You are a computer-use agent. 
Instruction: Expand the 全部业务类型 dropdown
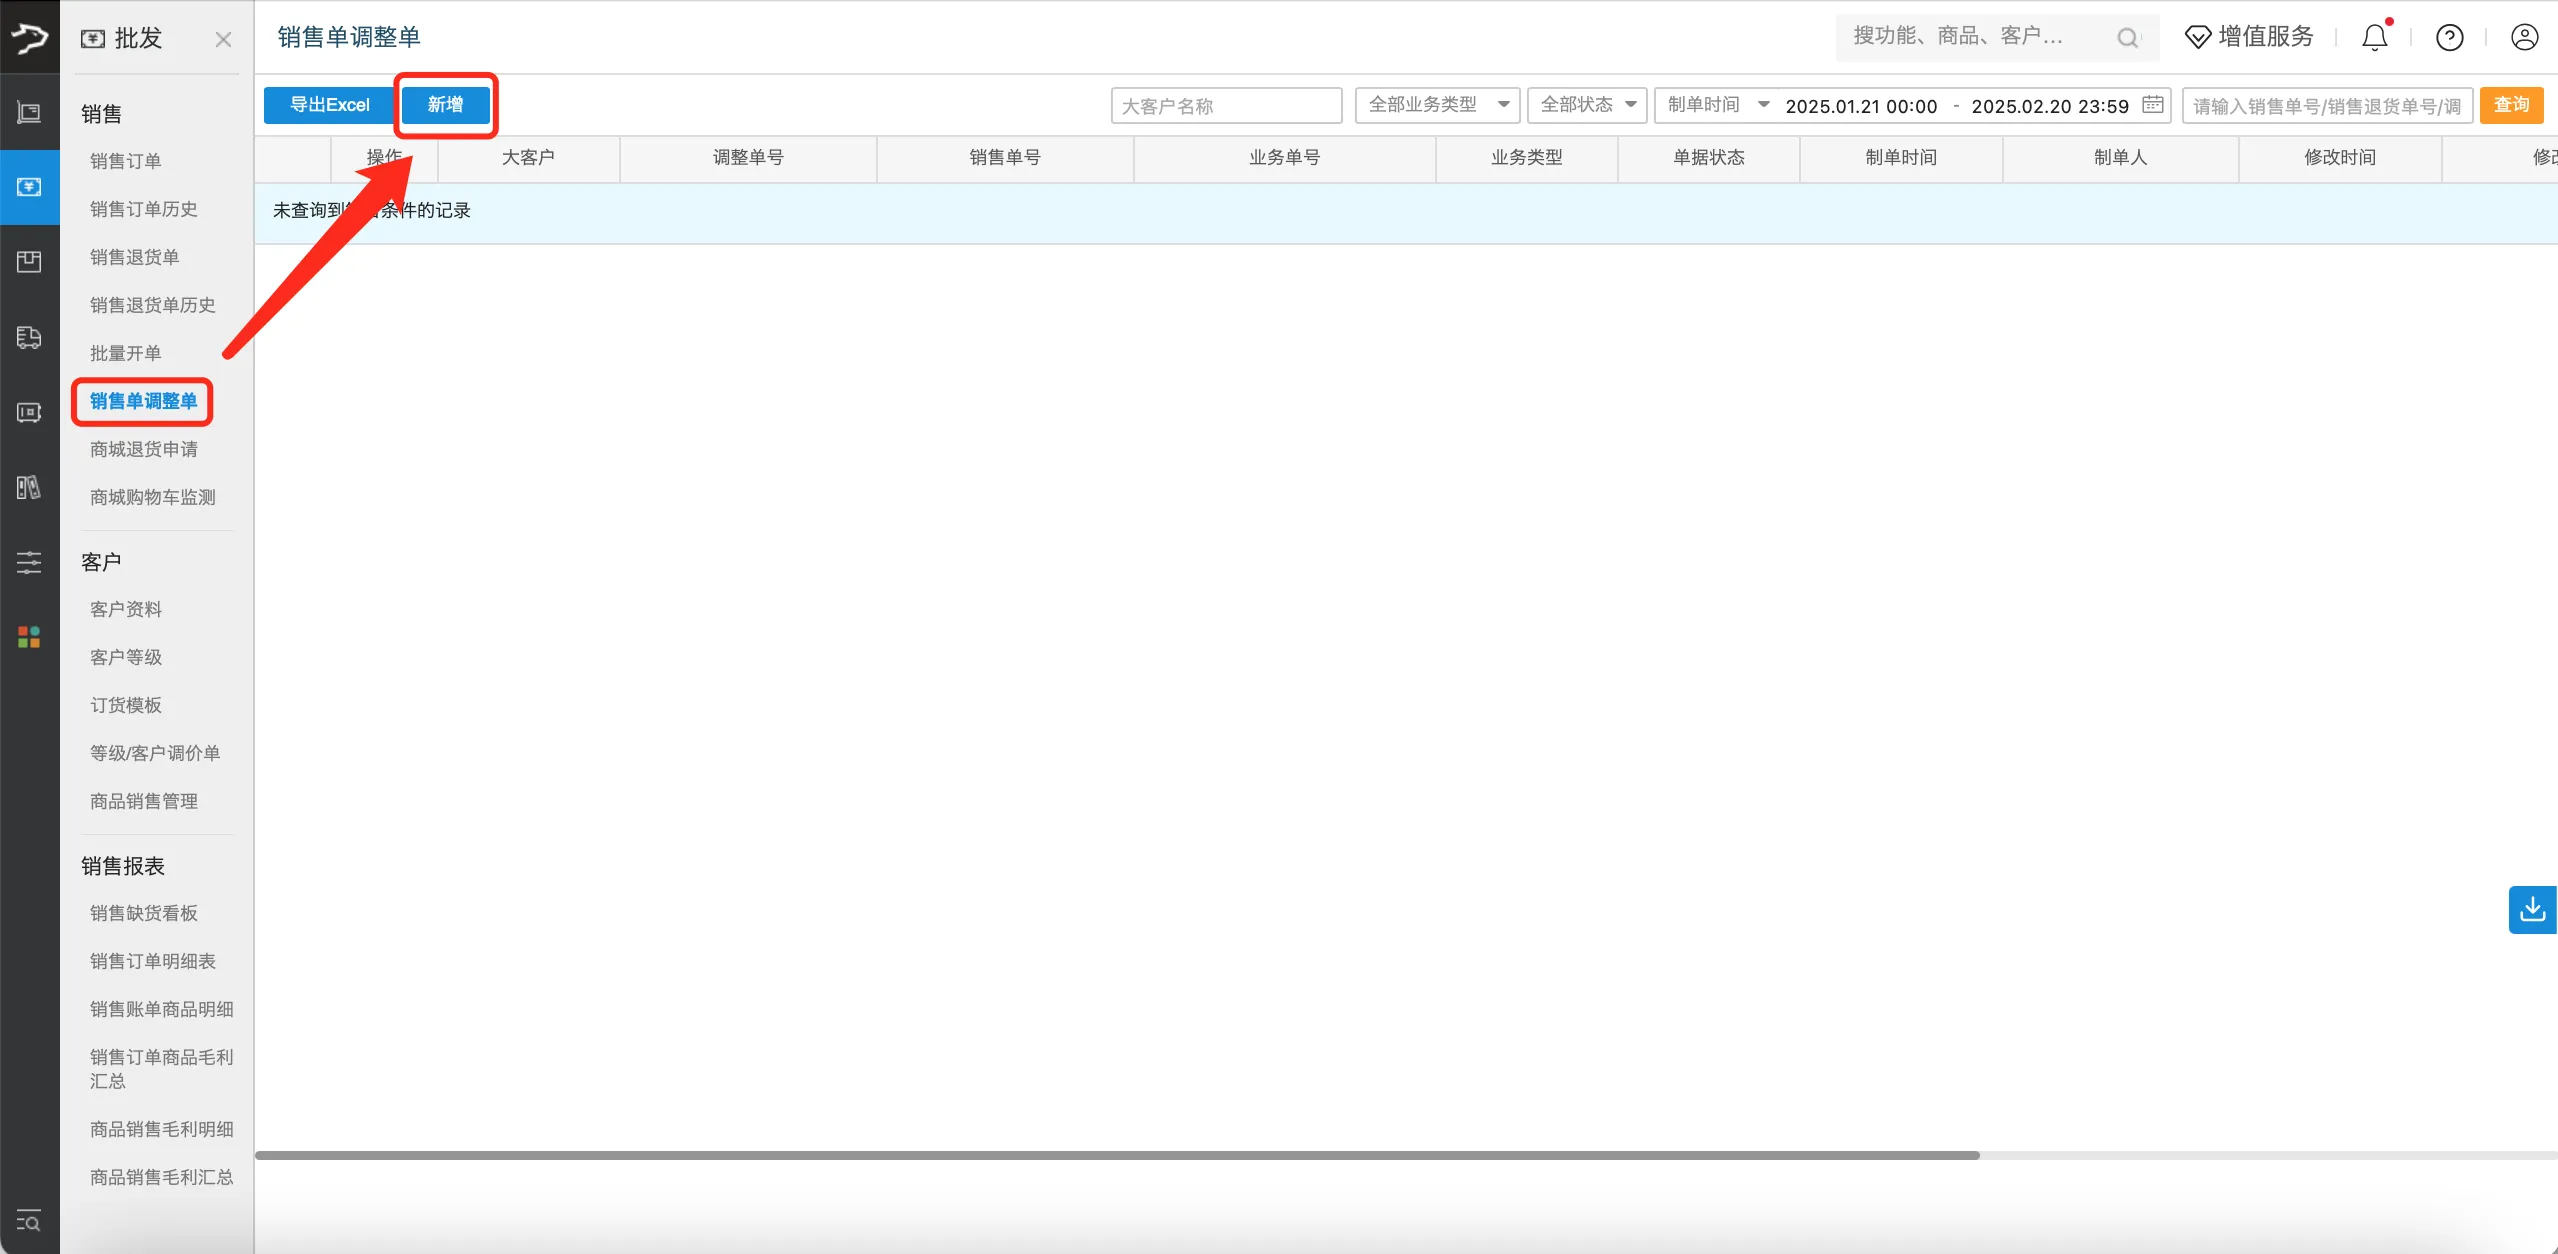(1437, 105)
